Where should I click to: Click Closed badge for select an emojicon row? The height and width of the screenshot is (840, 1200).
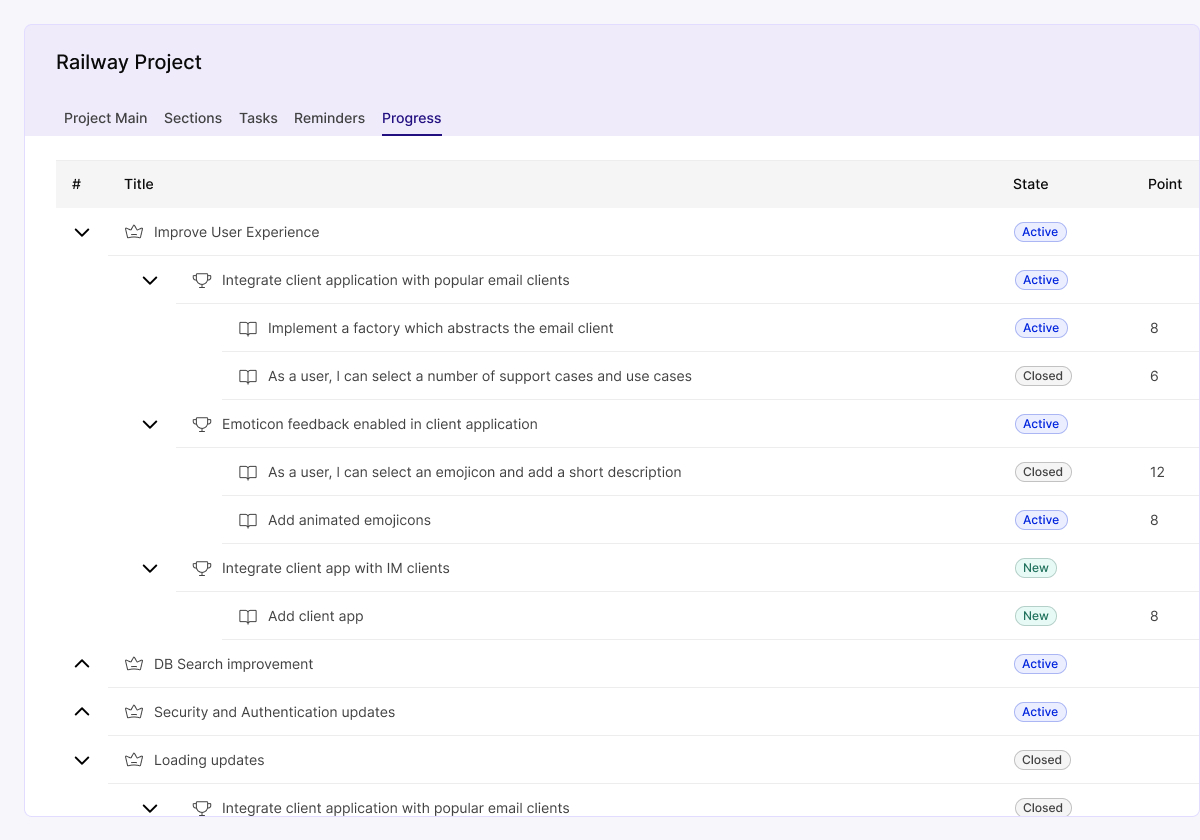pos(1043,472)
